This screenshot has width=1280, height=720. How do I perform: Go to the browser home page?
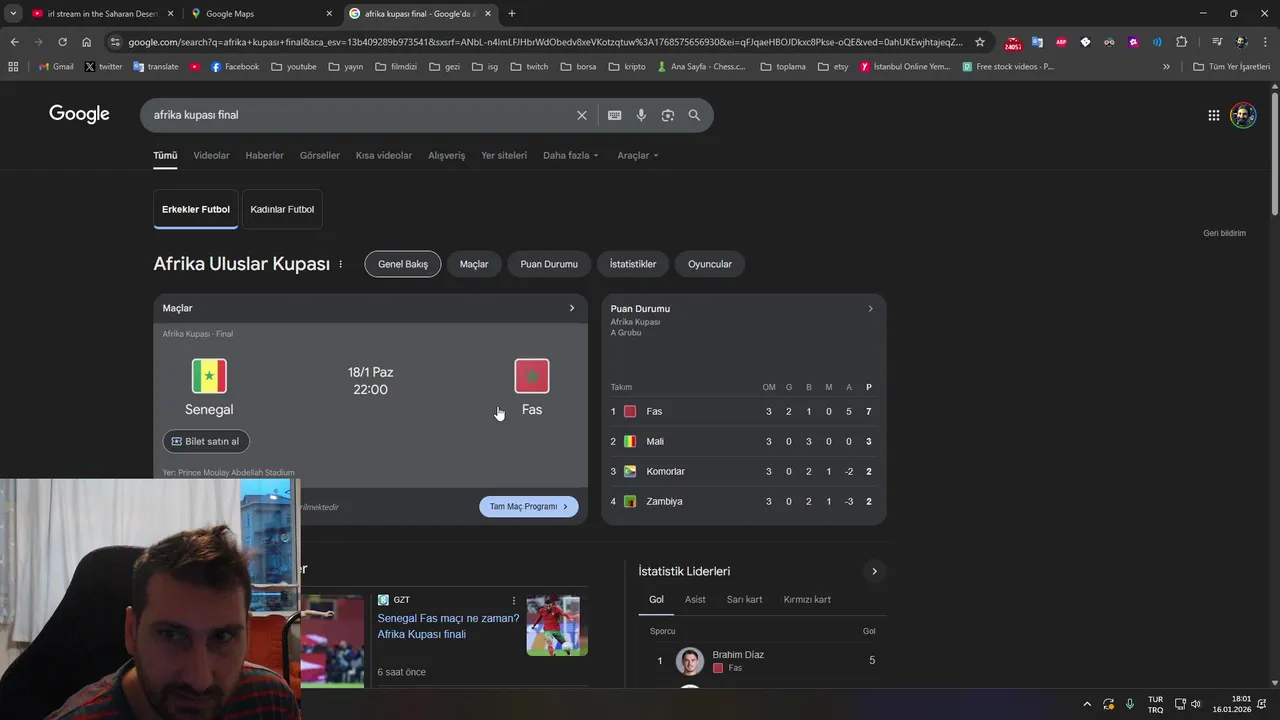(x=87, y=42)
